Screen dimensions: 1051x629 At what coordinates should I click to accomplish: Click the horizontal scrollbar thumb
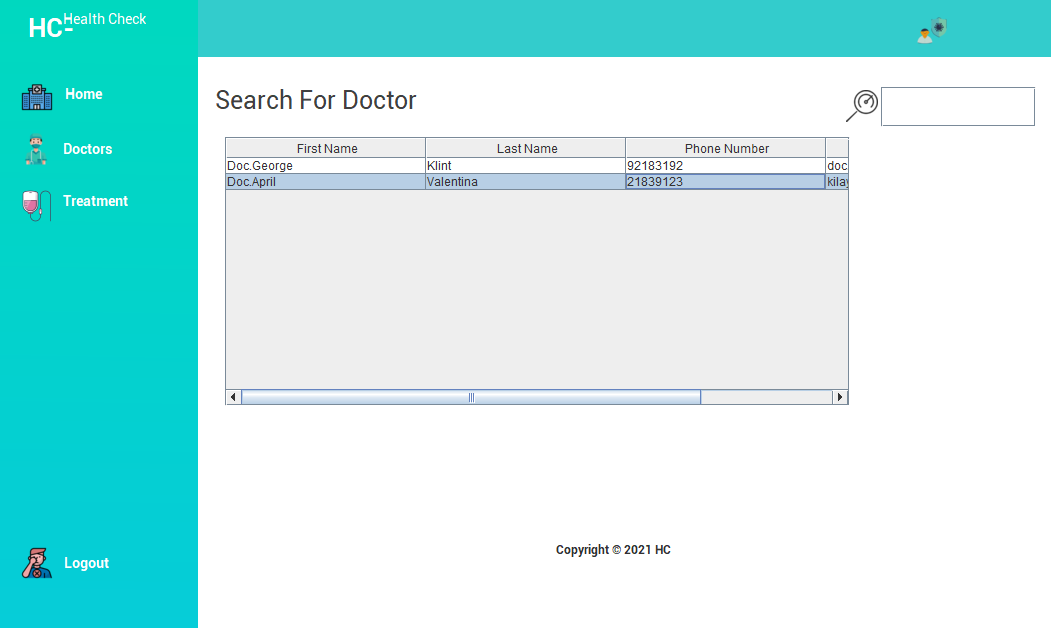[471, 397]
